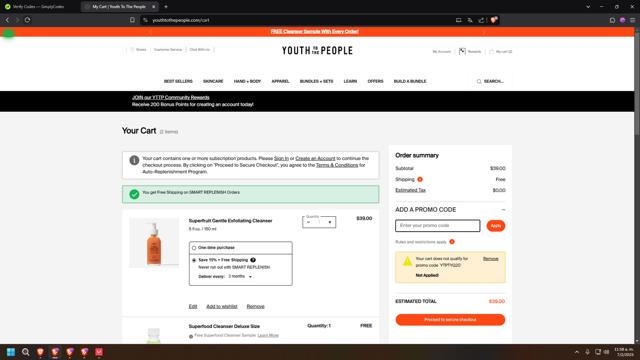Click the website address in the URL bar

tap(181, 20)
